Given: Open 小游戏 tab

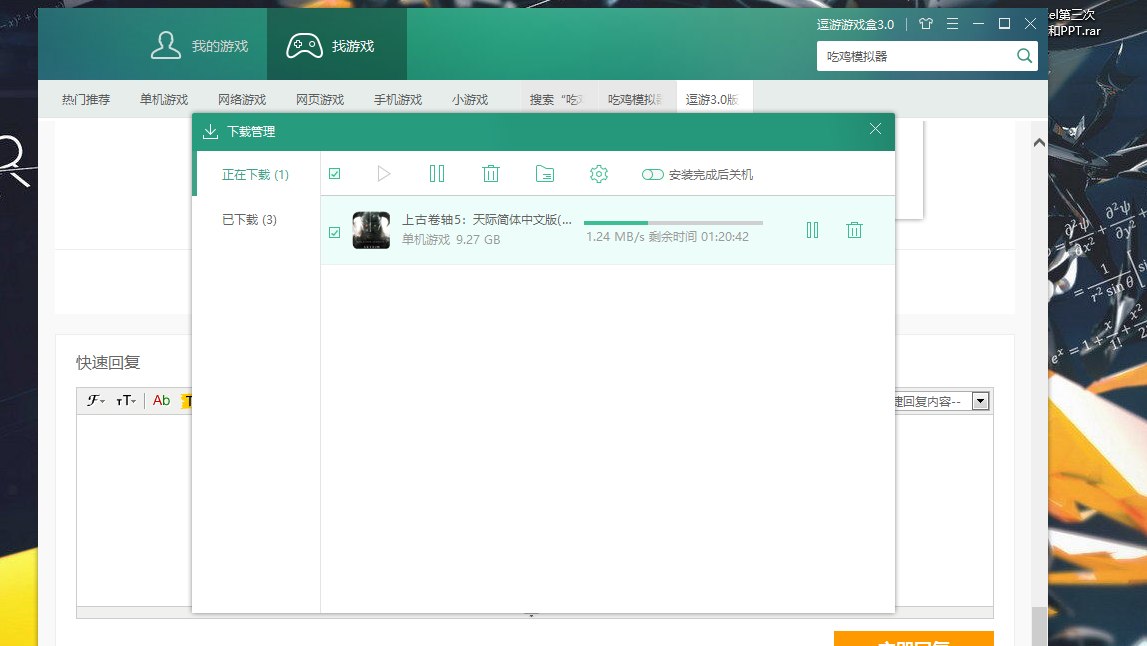Looking at the screenshot, I should (470, 99).
